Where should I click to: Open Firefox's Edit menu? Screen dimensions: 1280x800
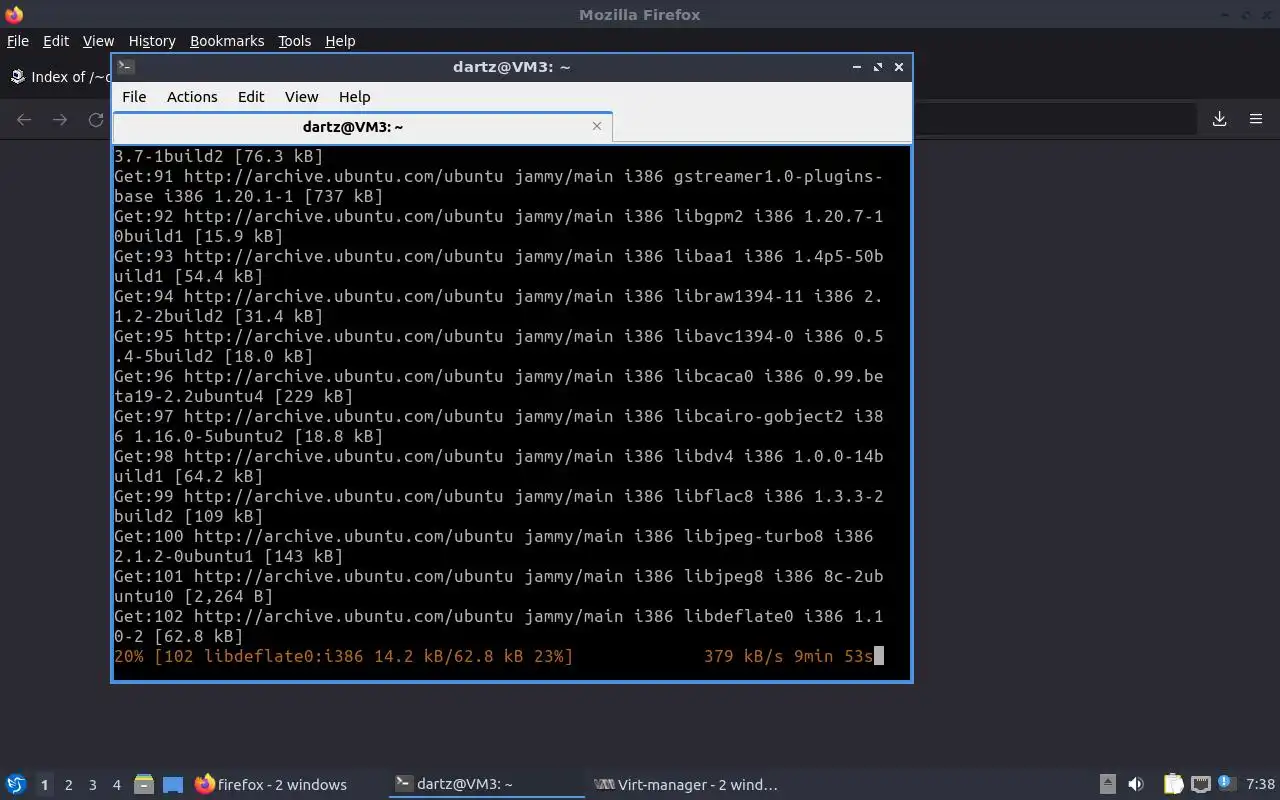tap(56, 41)
